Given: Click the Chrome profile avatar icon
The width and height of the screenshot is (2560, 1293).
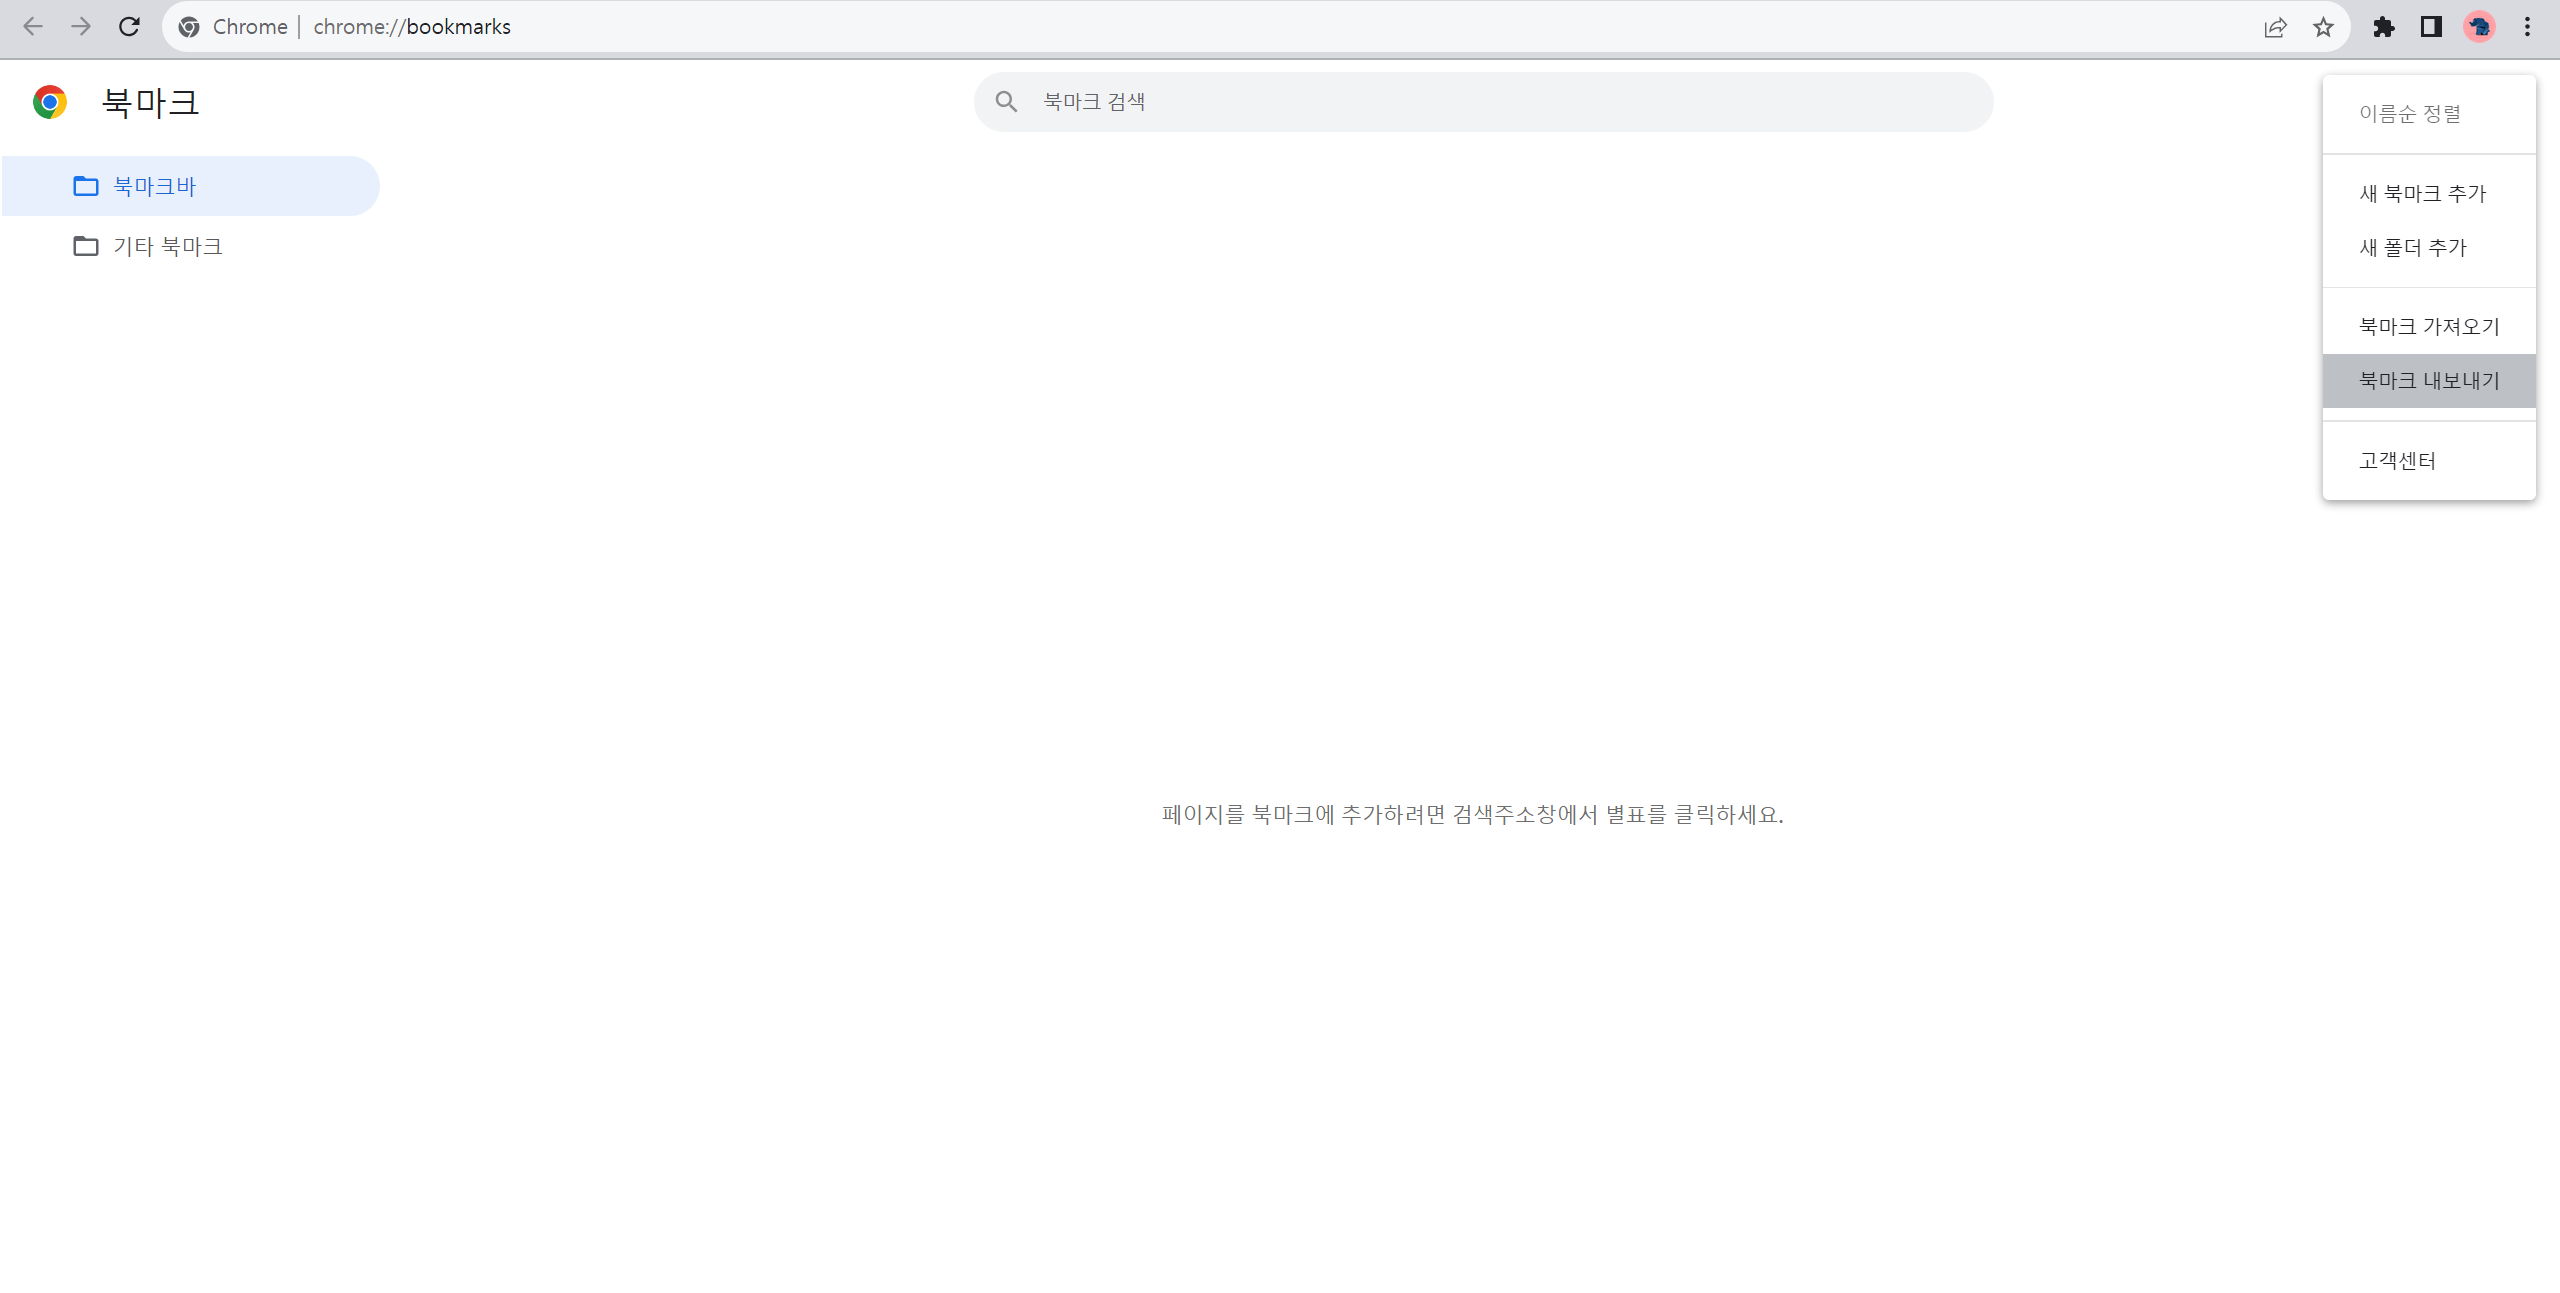Looking at the screenshot, I should coord(2481,26).
